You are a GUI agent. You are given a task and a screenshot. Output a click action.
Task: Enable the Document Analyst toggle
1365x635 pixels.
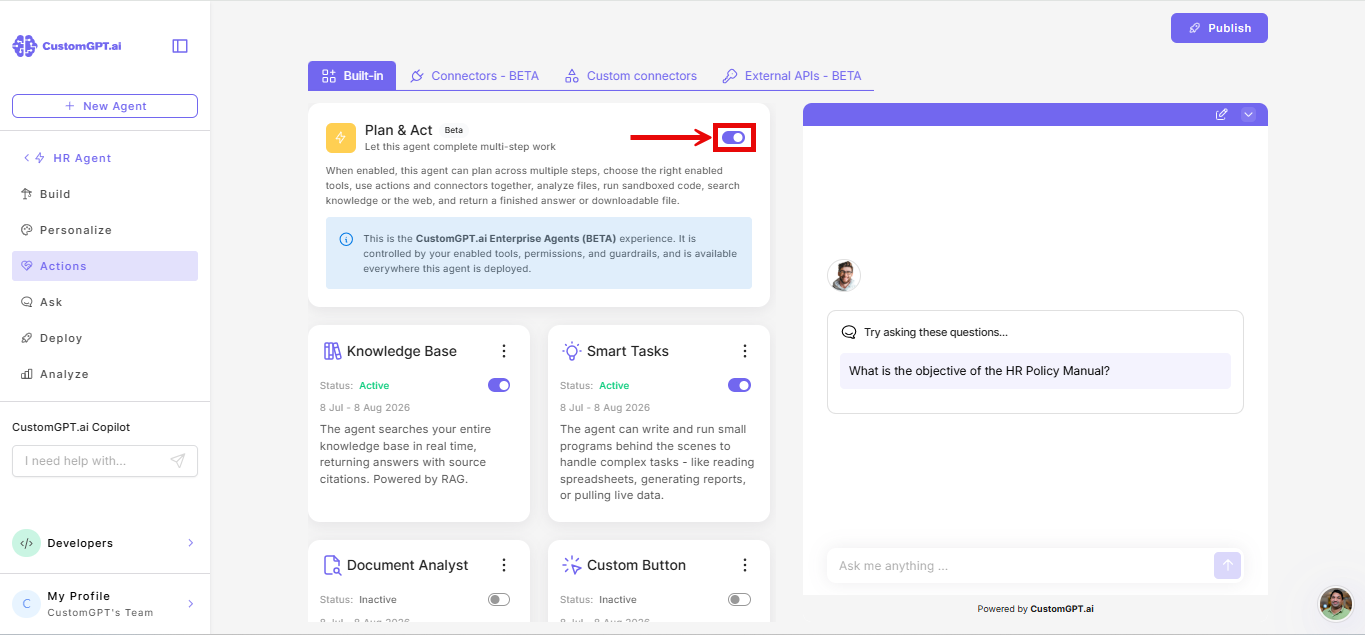pos(499,600)
